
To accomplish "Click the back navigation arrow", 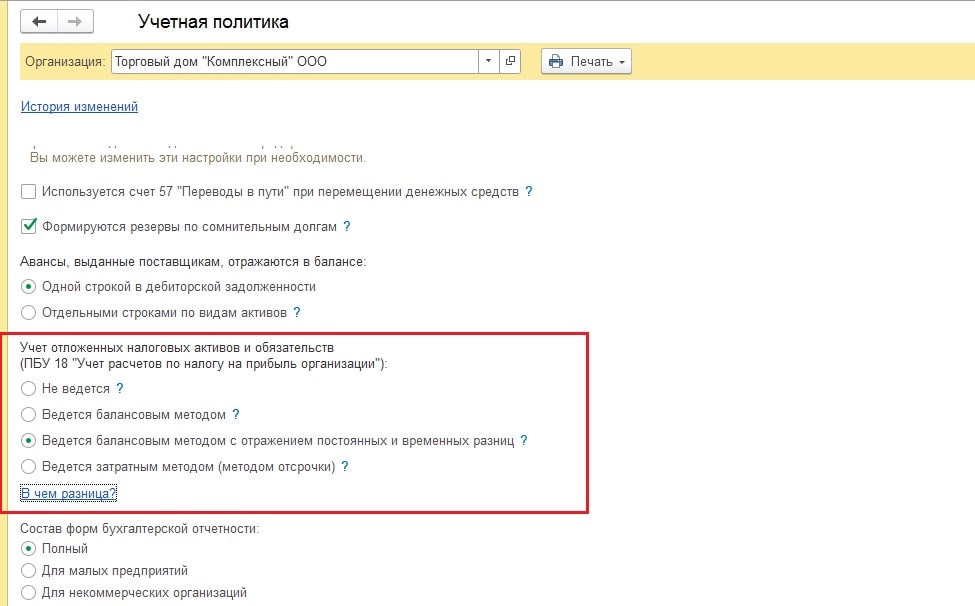I will click(39, 21).
